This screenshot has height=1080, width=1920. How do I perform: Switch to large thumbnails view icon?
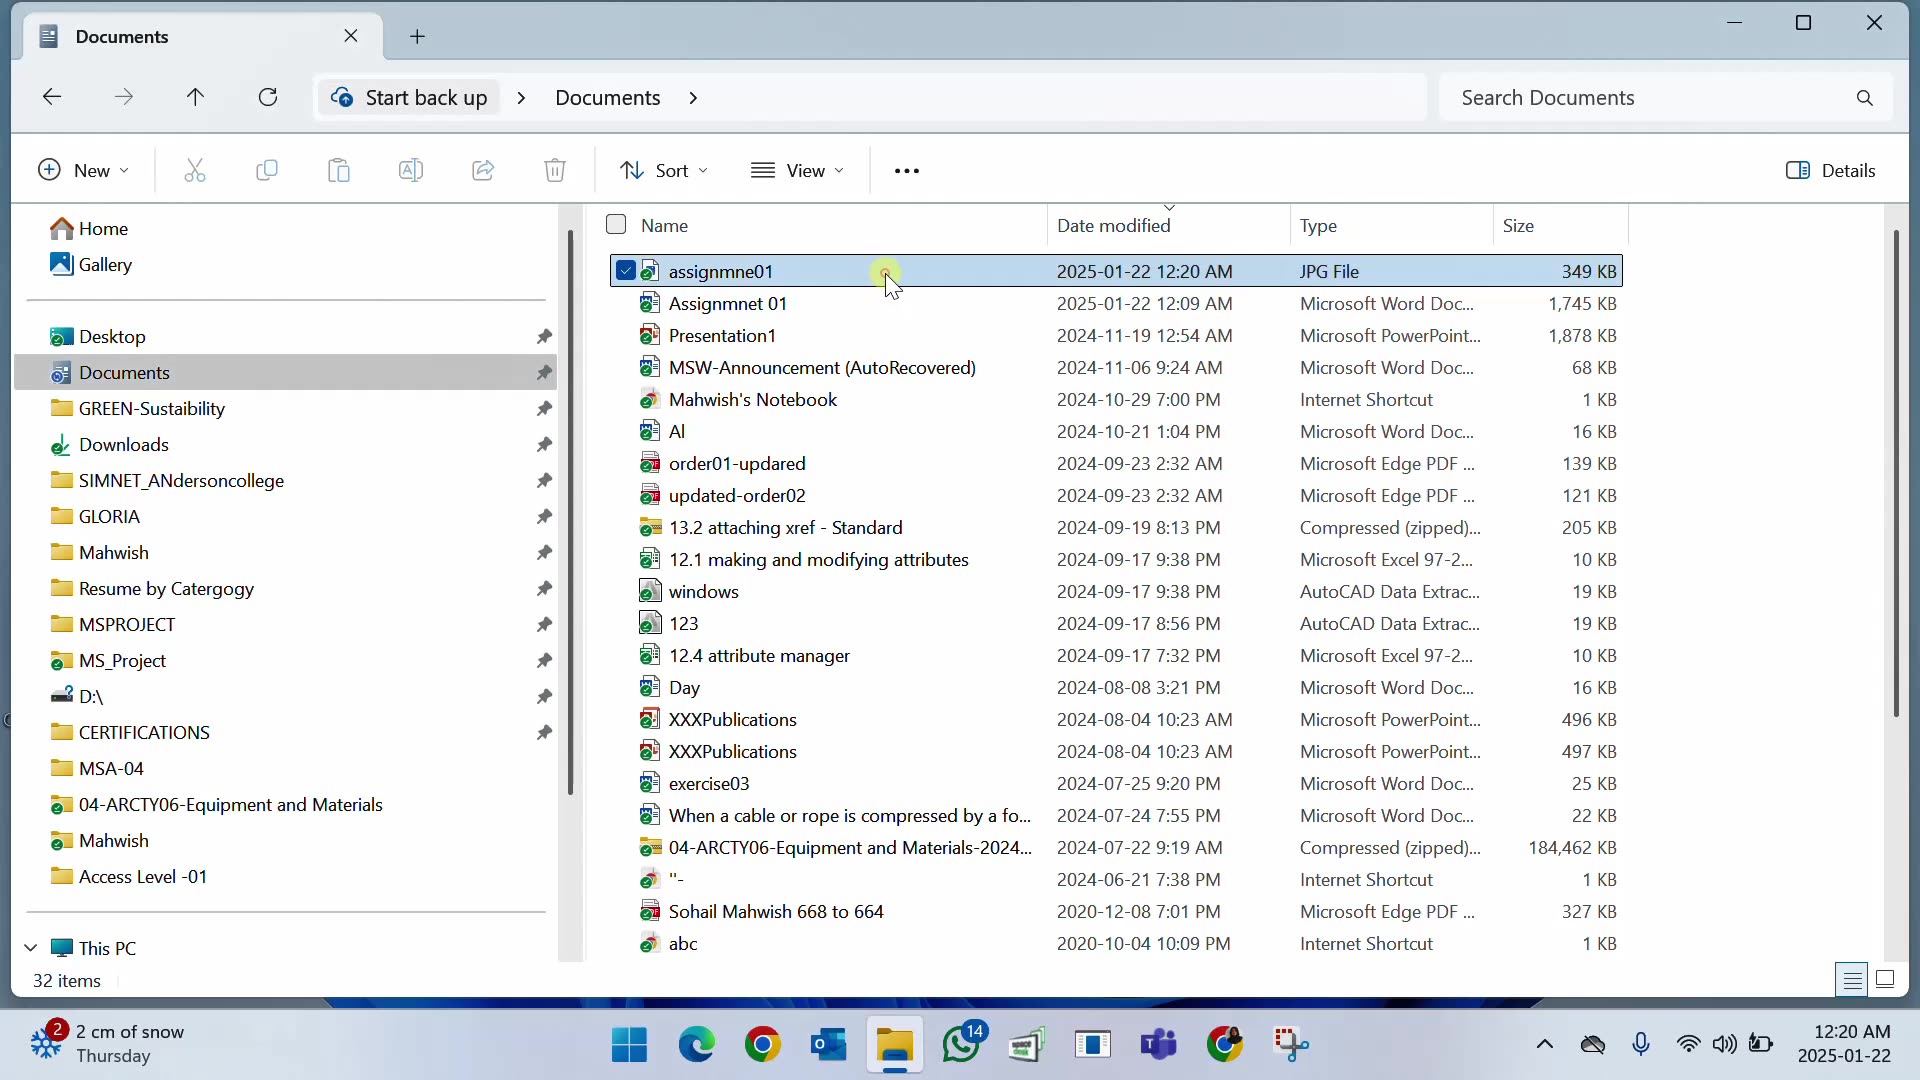click(1886, 980)
